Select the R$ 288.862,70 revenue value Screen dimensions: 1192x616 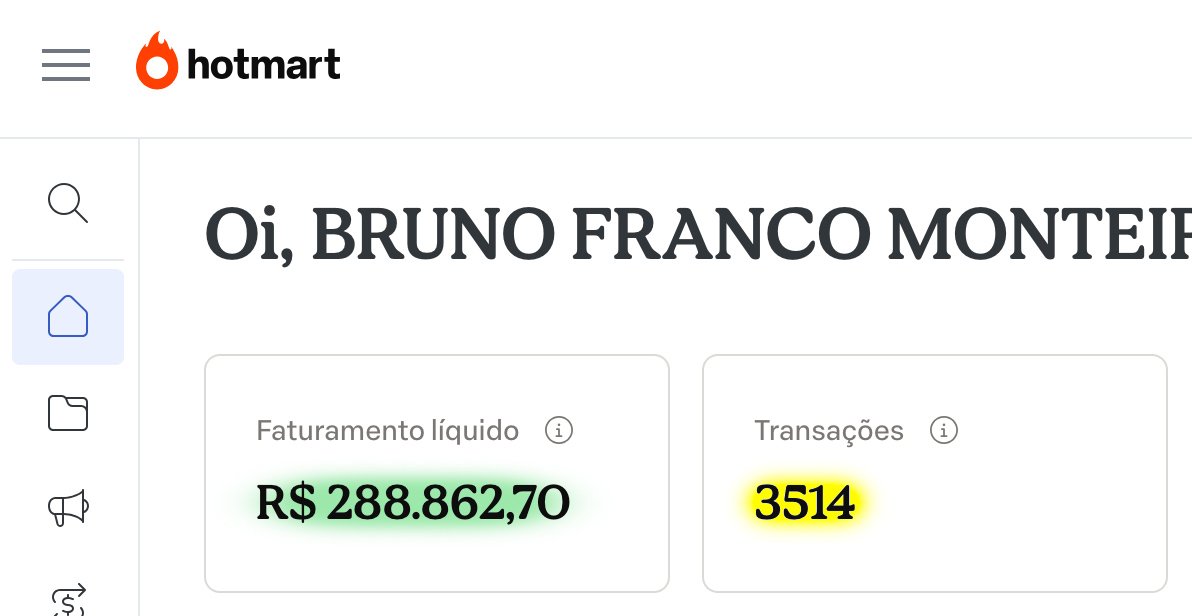point(413,503)
